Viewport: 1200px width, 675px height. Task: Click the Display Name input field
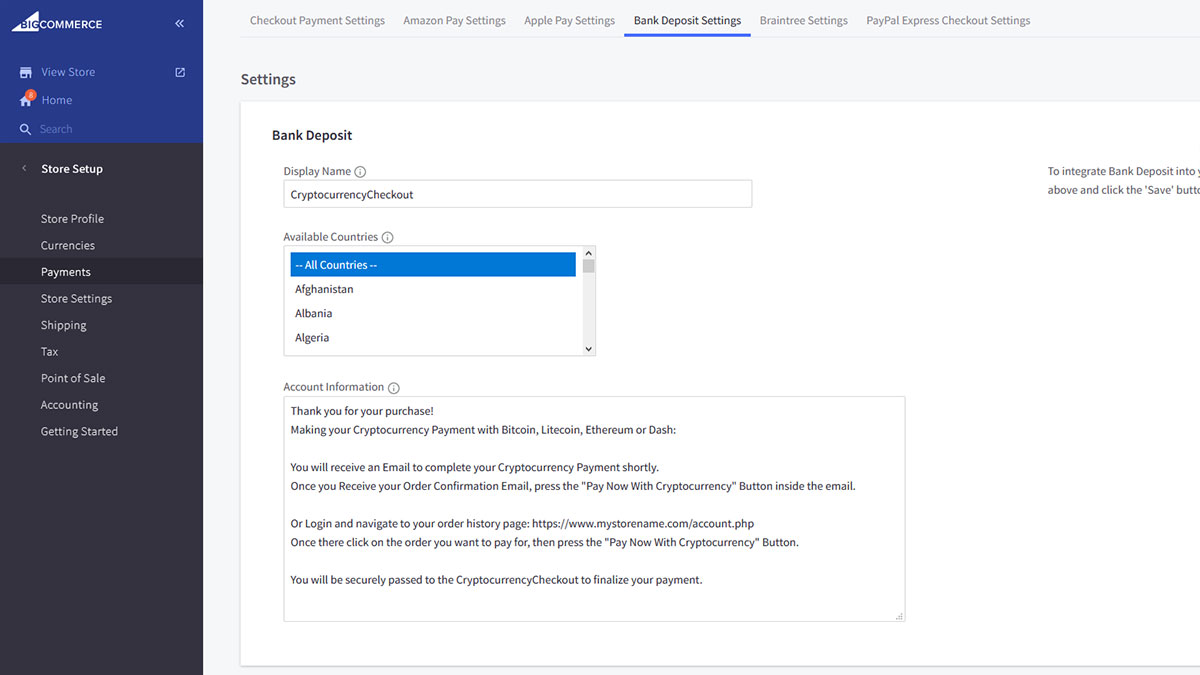pos(518,194)
